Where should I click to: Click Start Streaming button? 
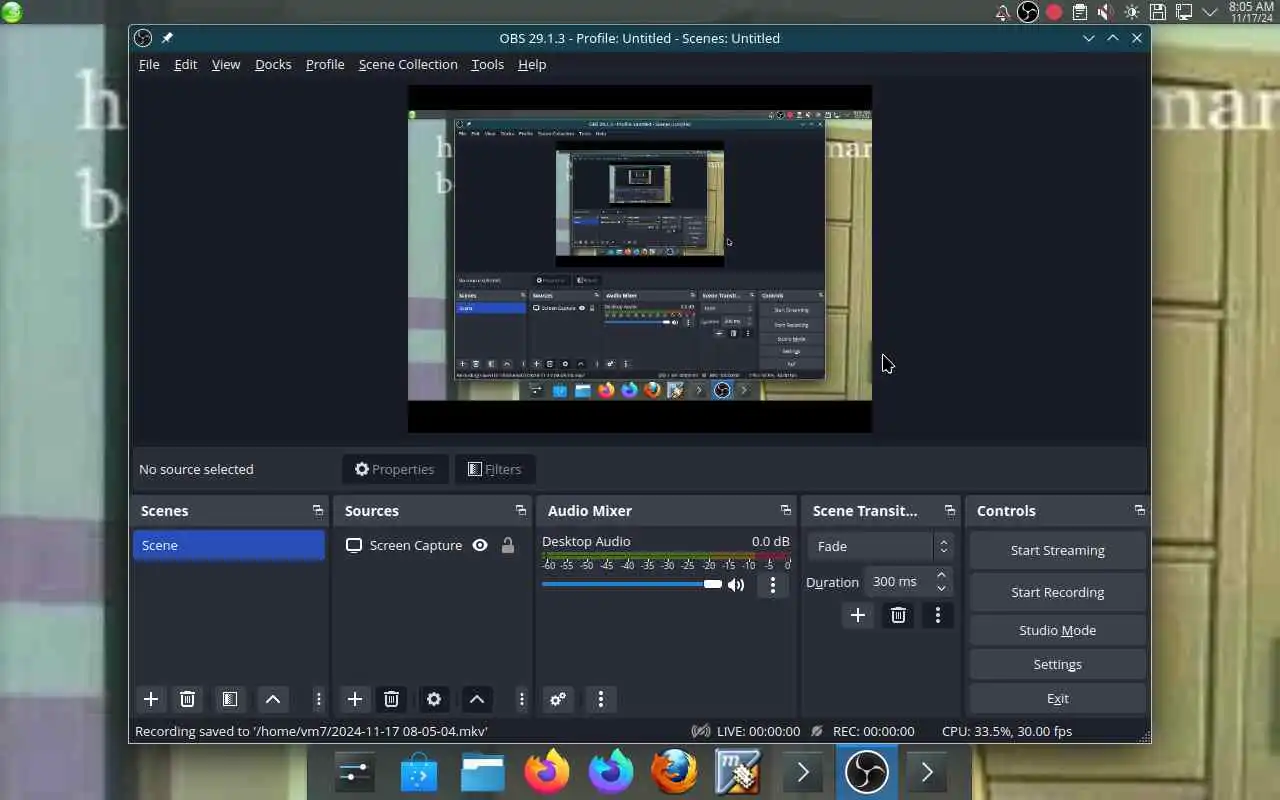pos(1057,550)
